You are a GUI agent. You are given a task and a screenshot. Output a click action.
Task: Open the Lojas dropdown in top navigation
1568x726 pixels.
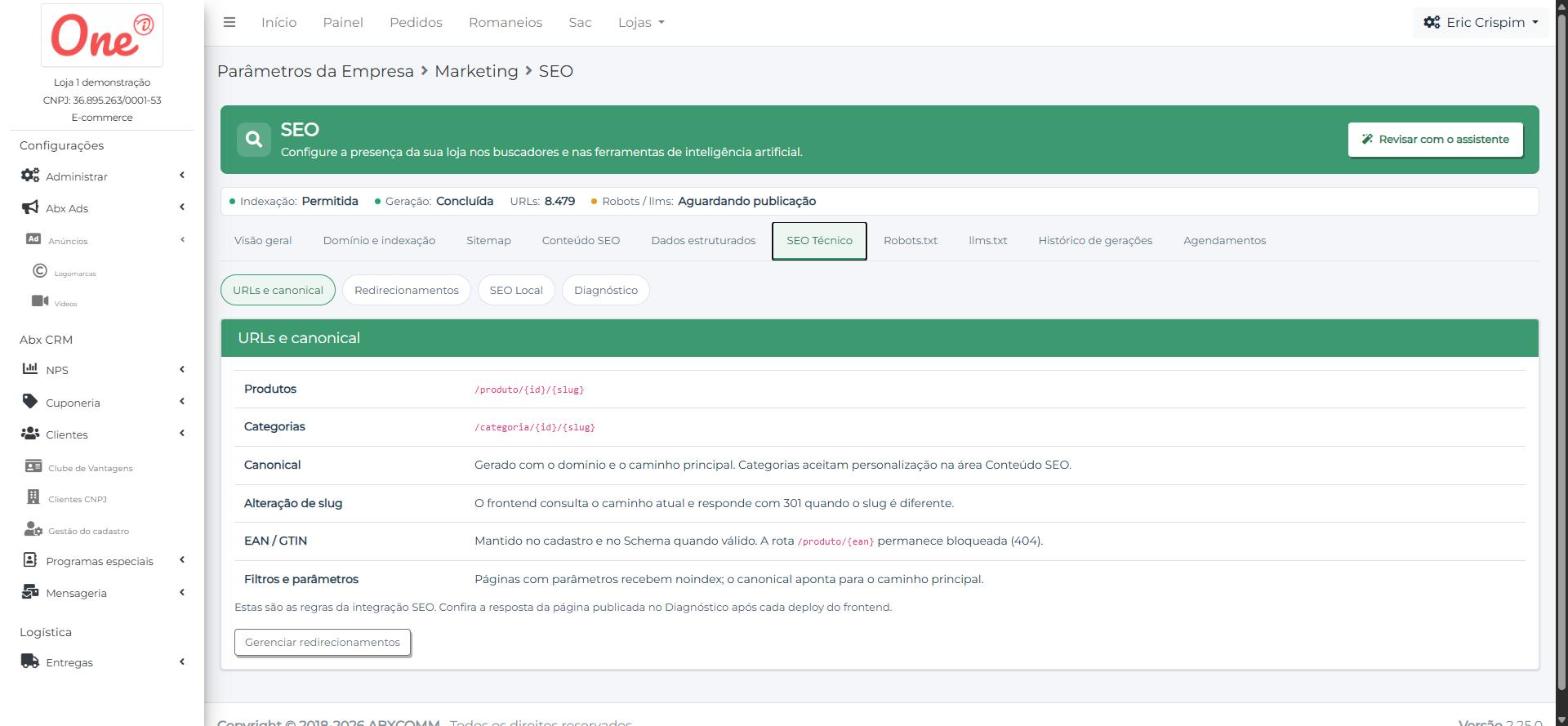click(x=641, y=22)
